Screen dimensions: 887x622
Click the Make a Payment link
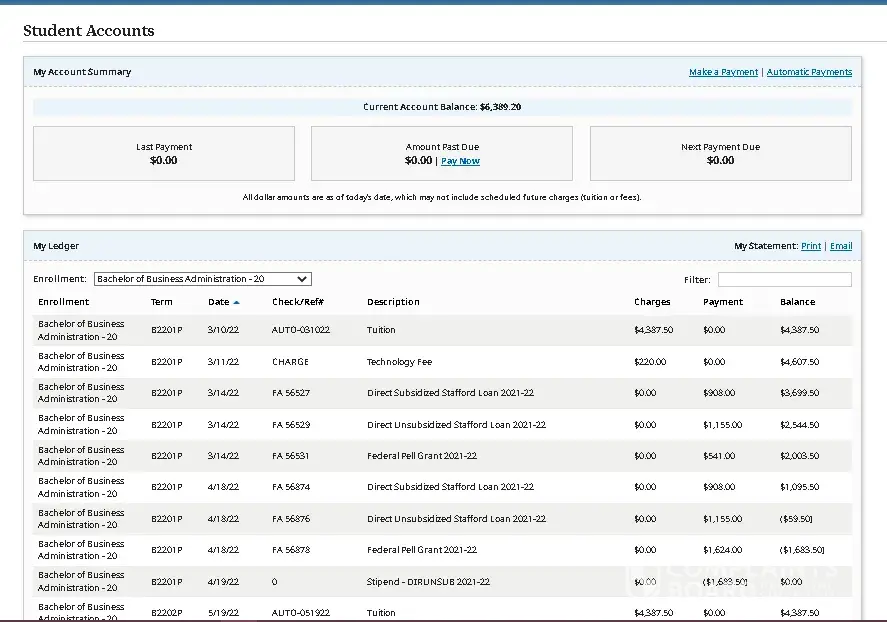723,72
